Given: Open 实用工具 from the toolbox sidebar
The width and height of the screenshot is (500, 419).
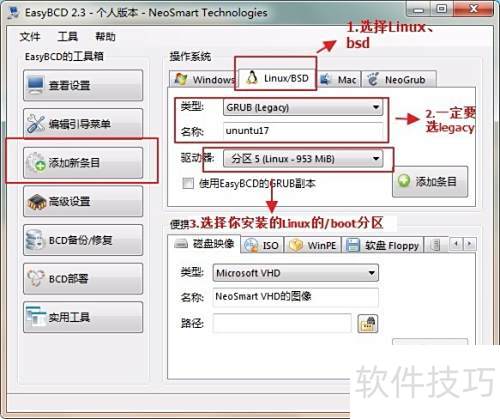Looking at the screenshot, I should [83, 317].
